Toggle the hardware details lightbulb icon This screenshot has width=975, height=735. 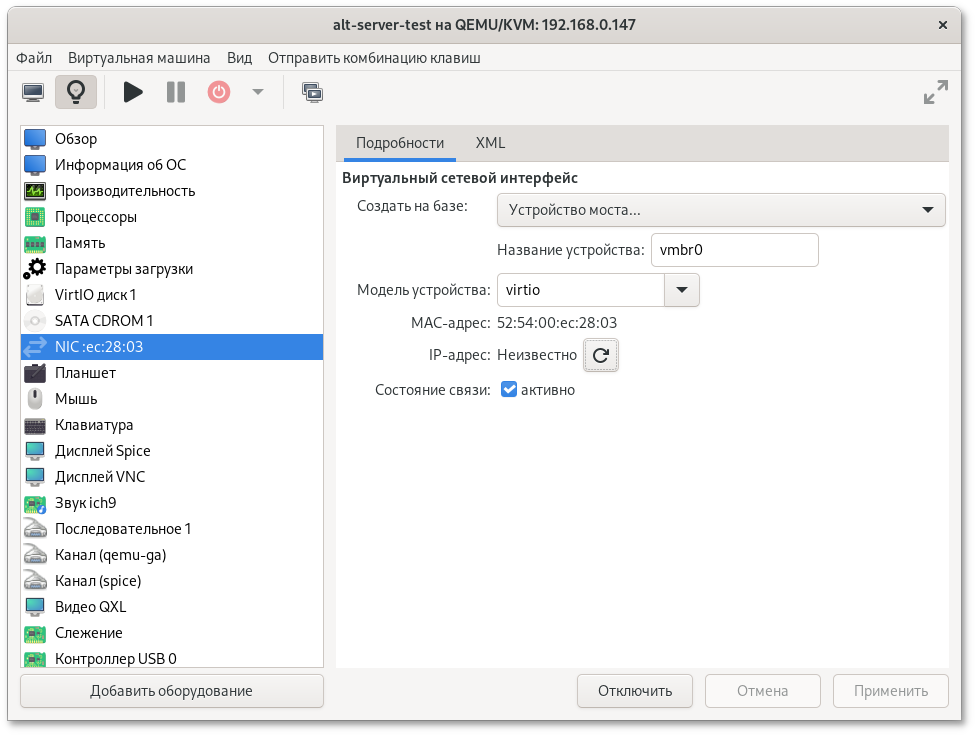(x=75, y=93)
